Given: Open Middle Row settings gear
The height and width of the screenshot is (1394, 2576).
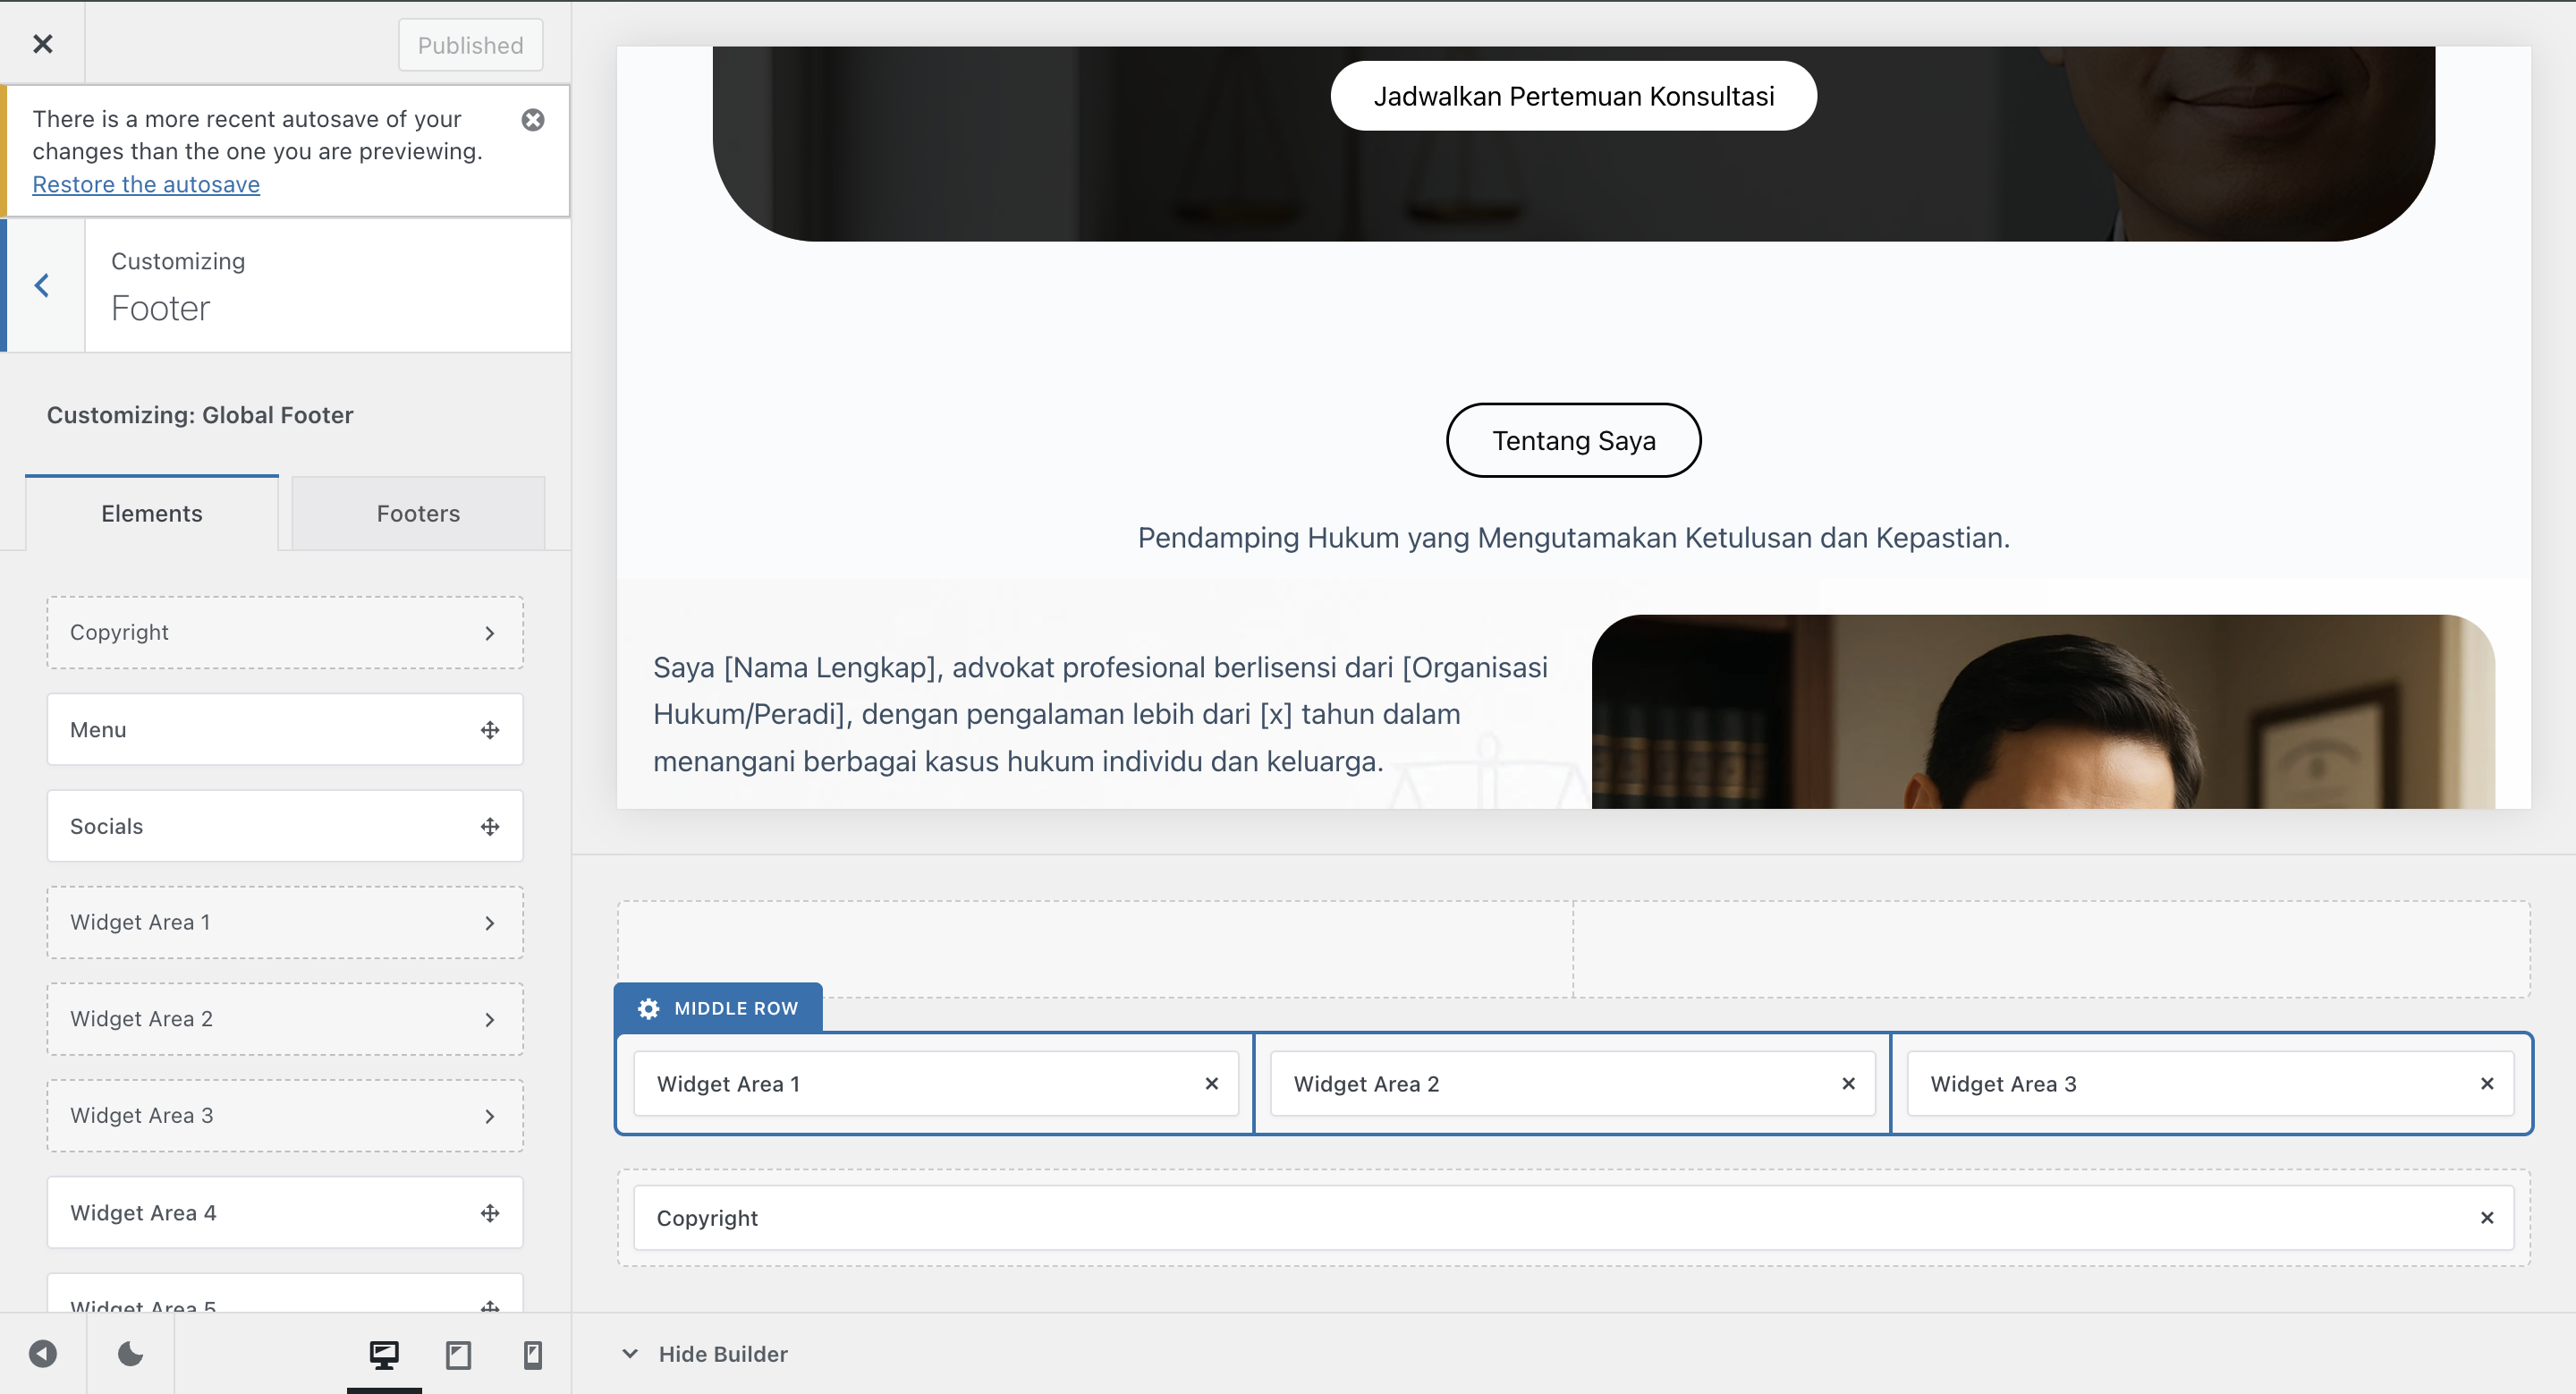Looking at the screenshot, I should pyautogui.click(x=648, y=1008).
